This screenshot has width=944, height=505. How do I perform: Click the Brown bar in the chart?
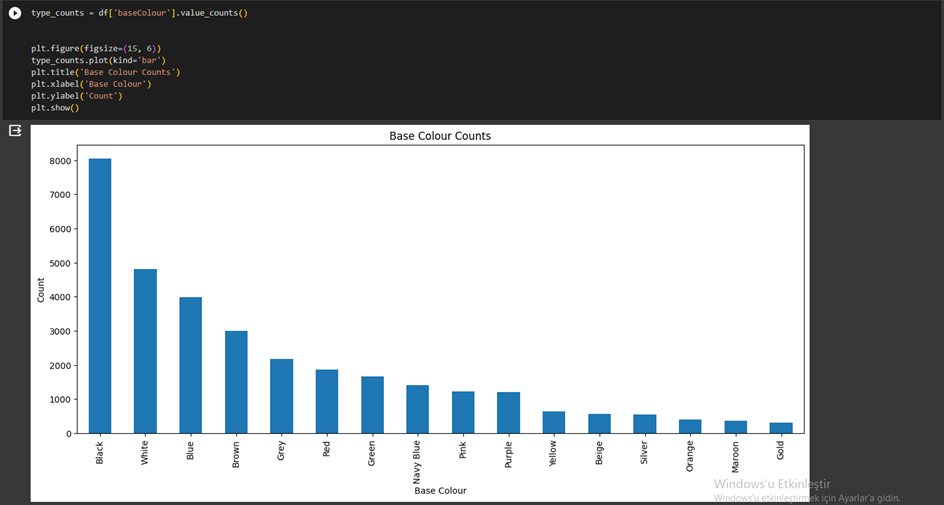coord(236,382)
